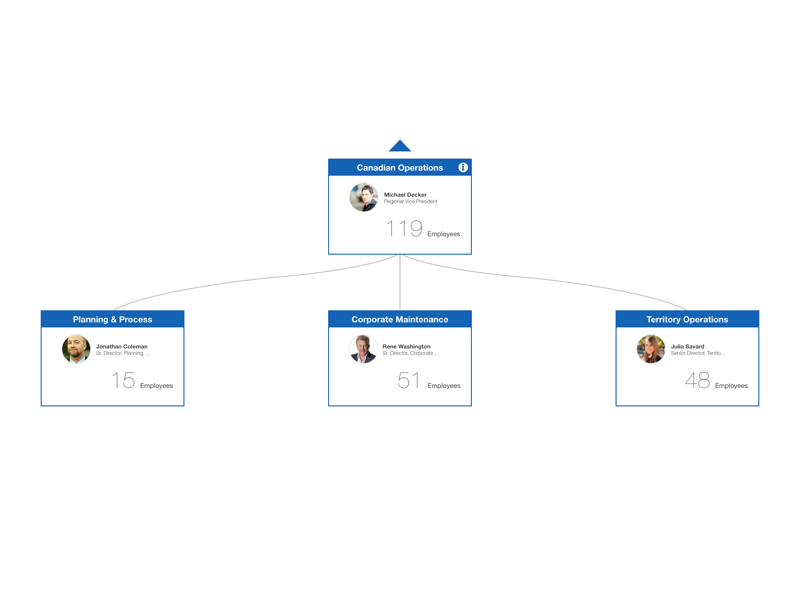Click the name Julia Savard
Screen dimensions: 800x600
pyautogui.click(x=687, y=346)
